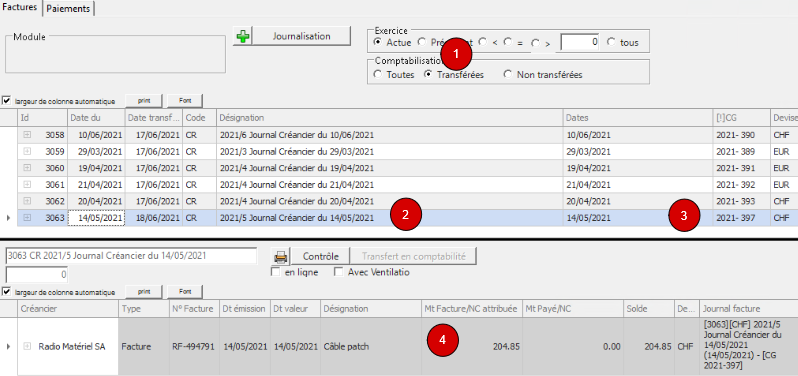Click CG cell 2021- 397

[x=742, y=218]
